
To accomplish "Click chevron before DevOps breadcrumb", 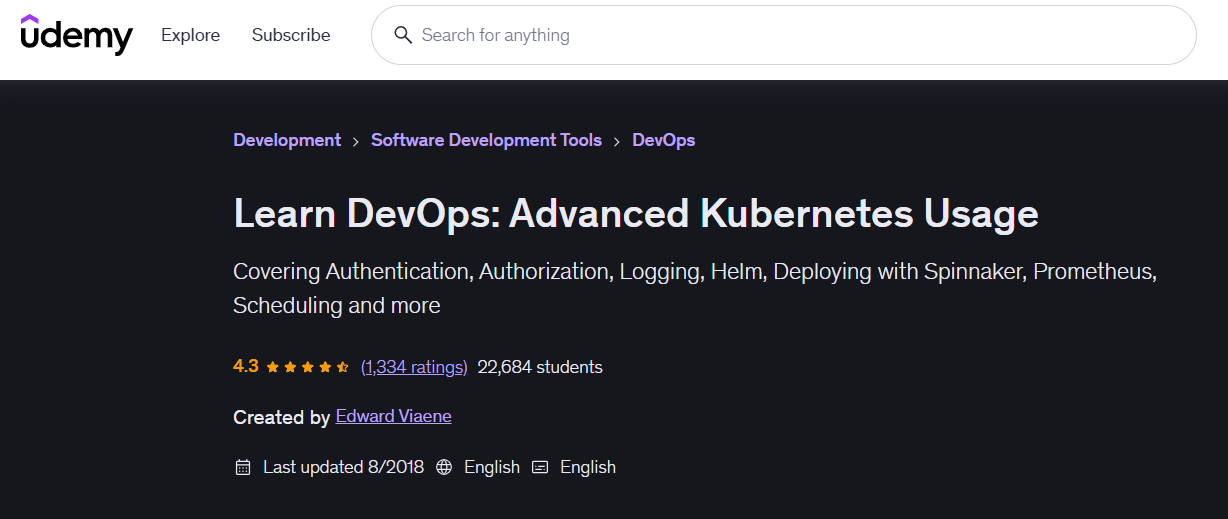I will pos(617,141).
